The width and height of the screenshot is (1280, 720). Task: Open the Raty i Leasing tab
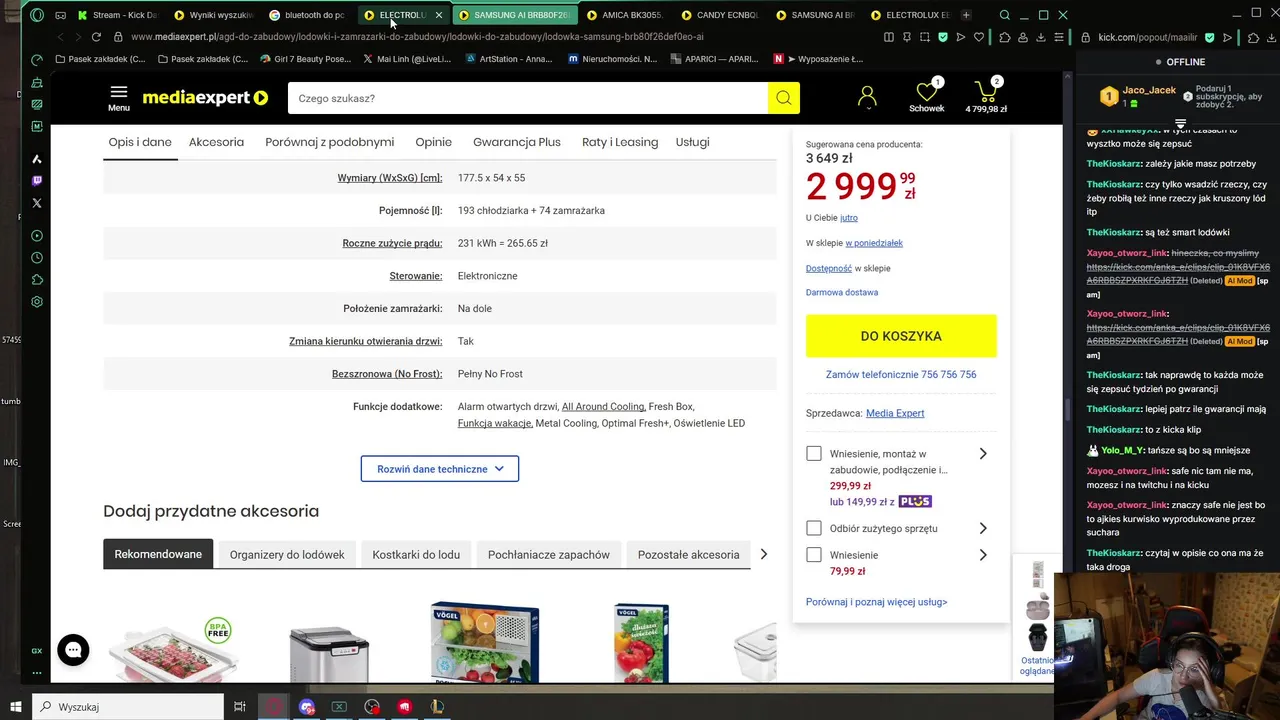coord(620,142)
